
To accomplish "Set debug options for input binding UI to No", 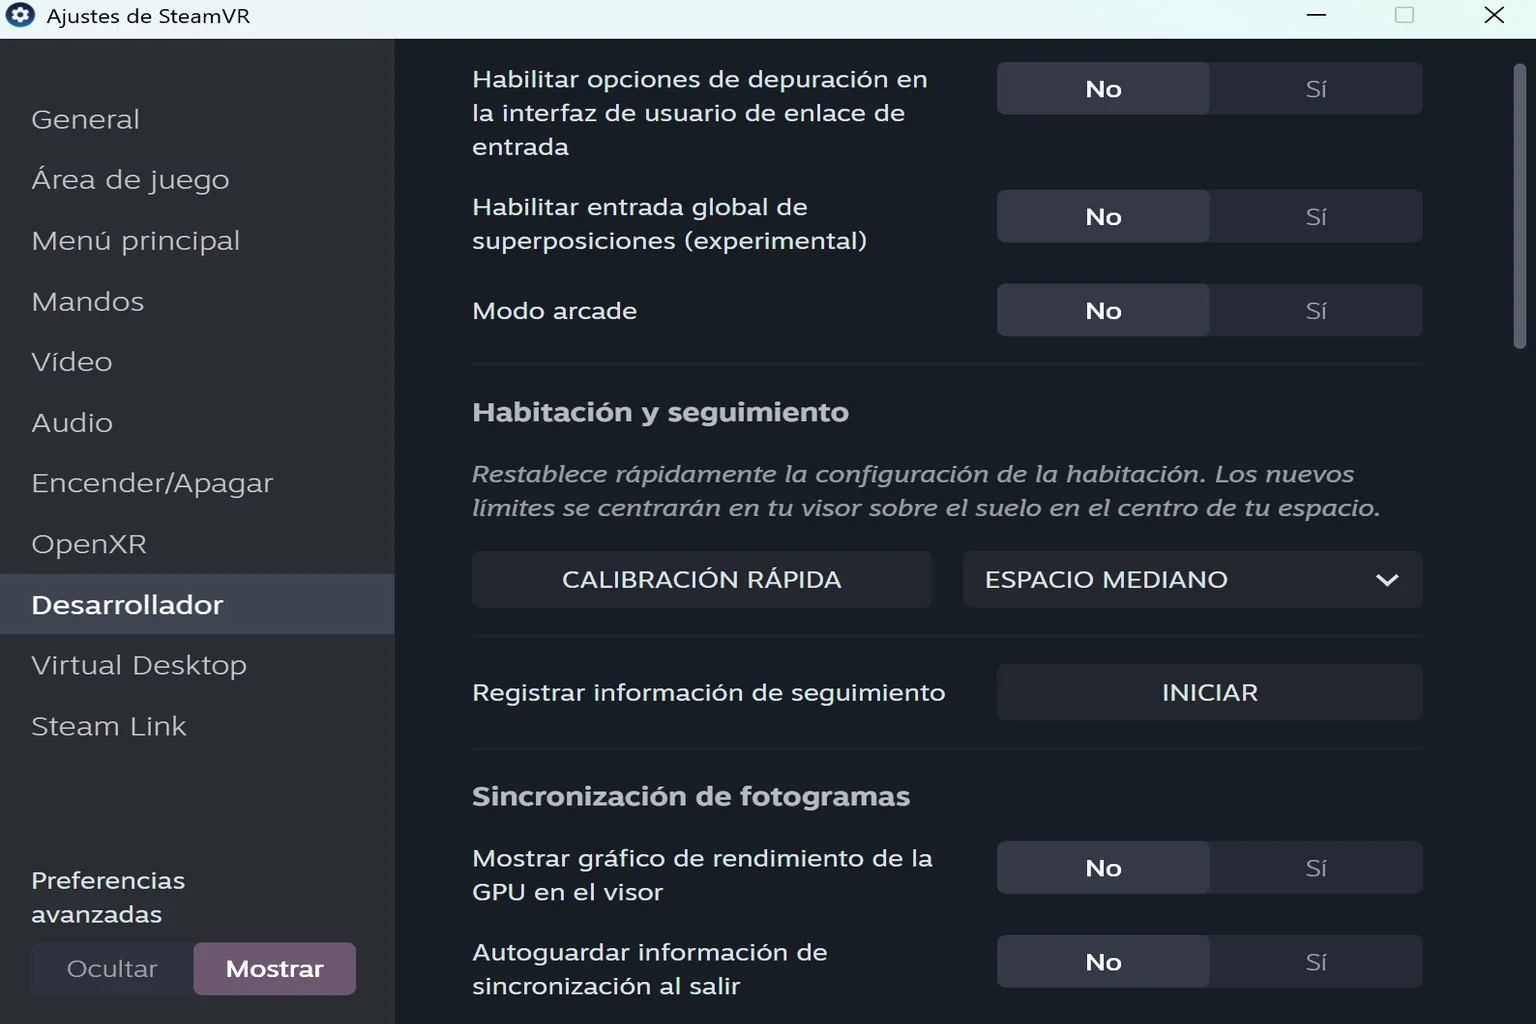I will click(1103, 89).
